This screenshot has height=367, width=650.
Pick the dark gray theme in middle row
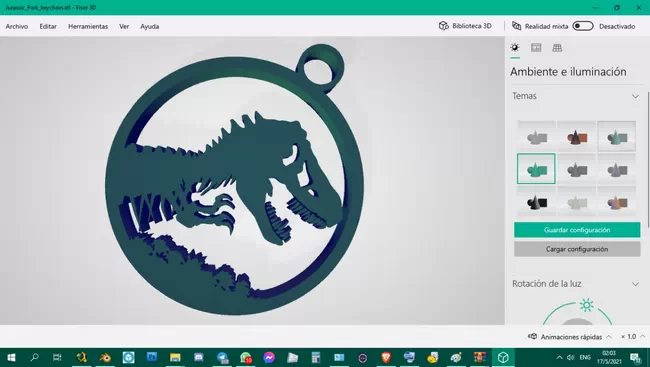tap(577, 169)
